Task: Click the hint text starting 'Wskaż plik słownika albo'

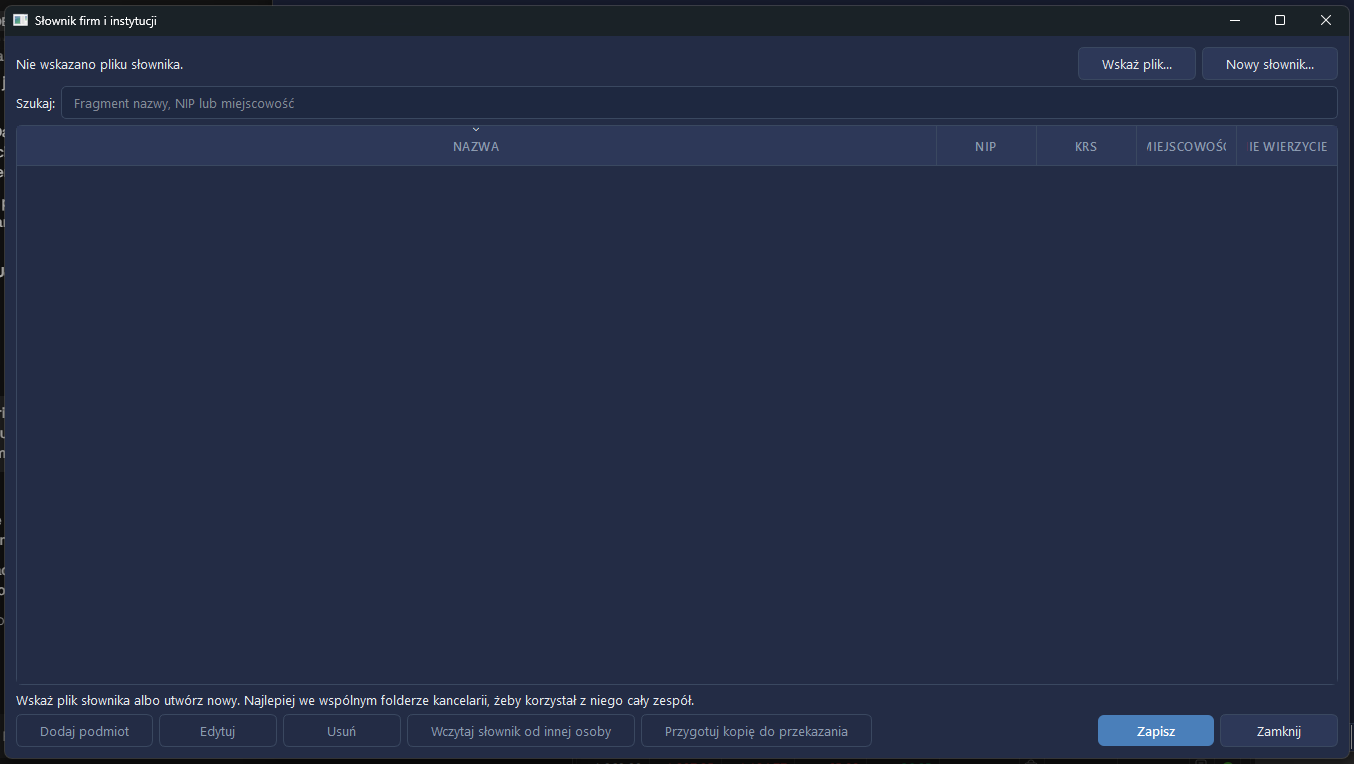Action: point(355,701)
